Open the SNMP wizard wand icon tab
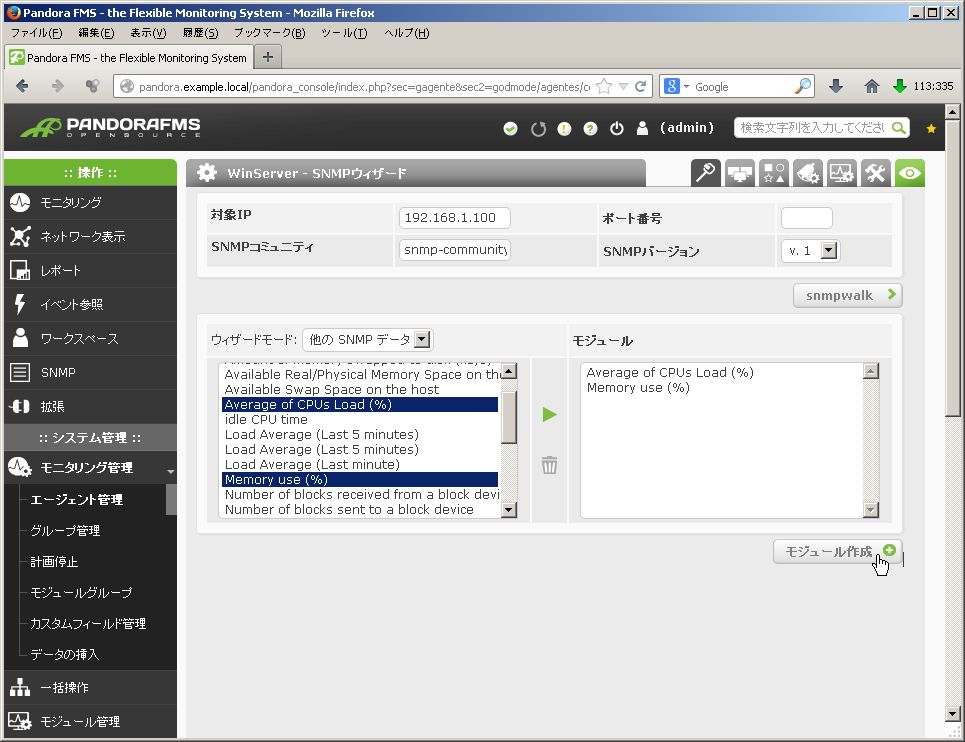Viewport: 965px width, 742px height. [x=705, y=173]
